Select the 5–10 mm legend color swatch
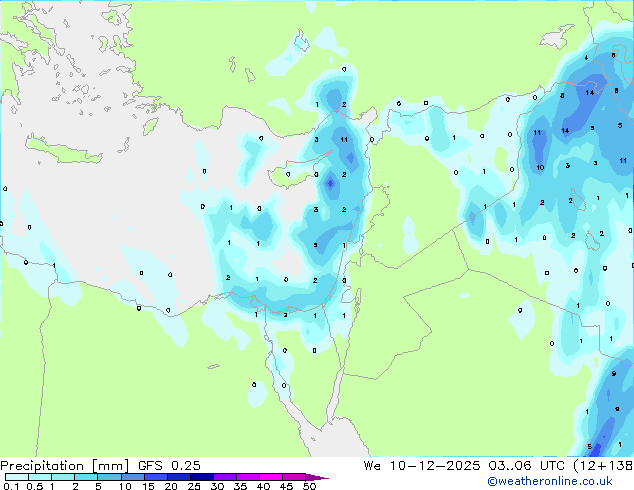634x490 pixels. [x=109, y=477]
